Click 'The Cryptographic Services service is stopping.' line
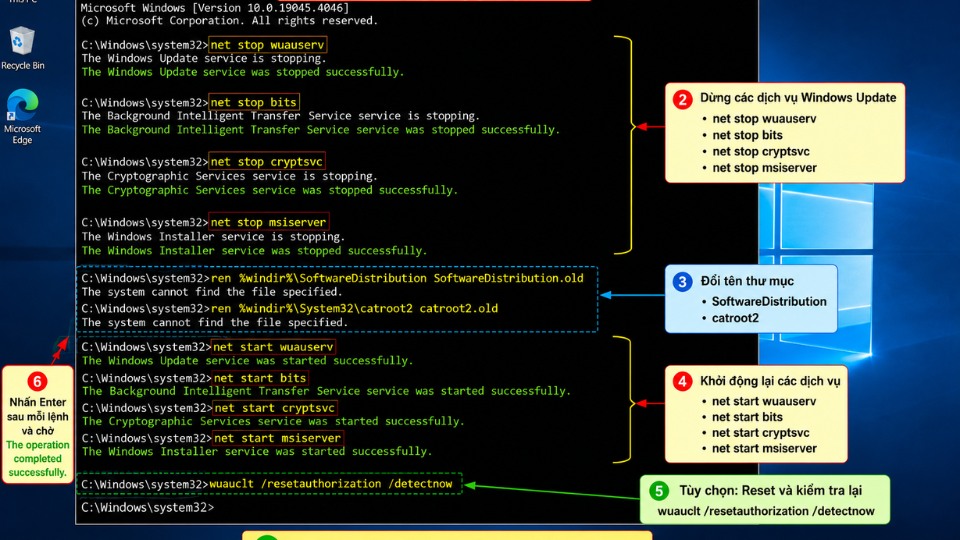This screenshot has width=960, height=540. tap(230, 176)
